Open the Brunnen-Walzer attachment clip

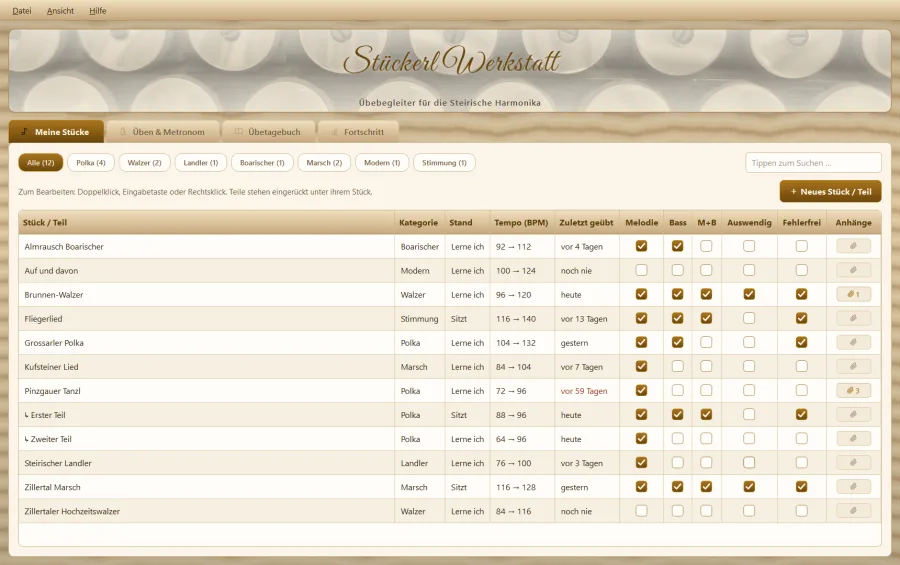point(854,295)
